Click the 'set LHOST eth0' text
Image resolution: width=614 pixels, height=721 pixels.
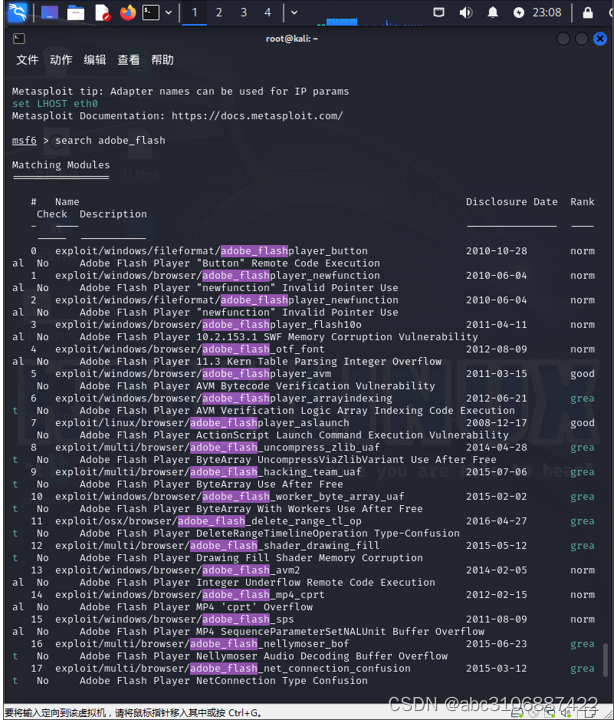tap(55, 103)
